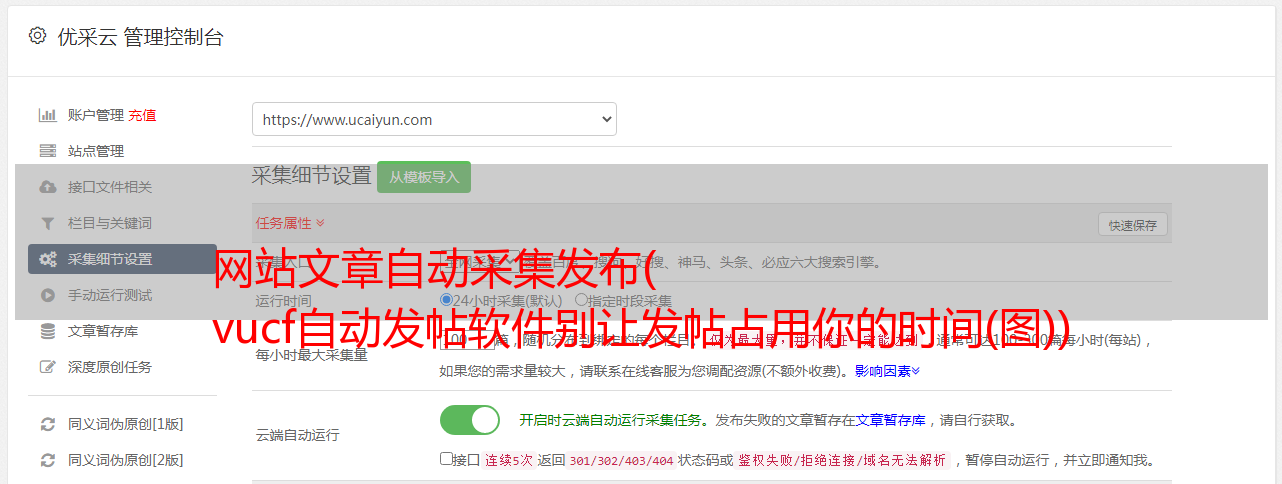The width and height of the screenshot is (1282, 484).
Task: Click the bar chart icon for 账户管理
Action: tap(47, 115)
